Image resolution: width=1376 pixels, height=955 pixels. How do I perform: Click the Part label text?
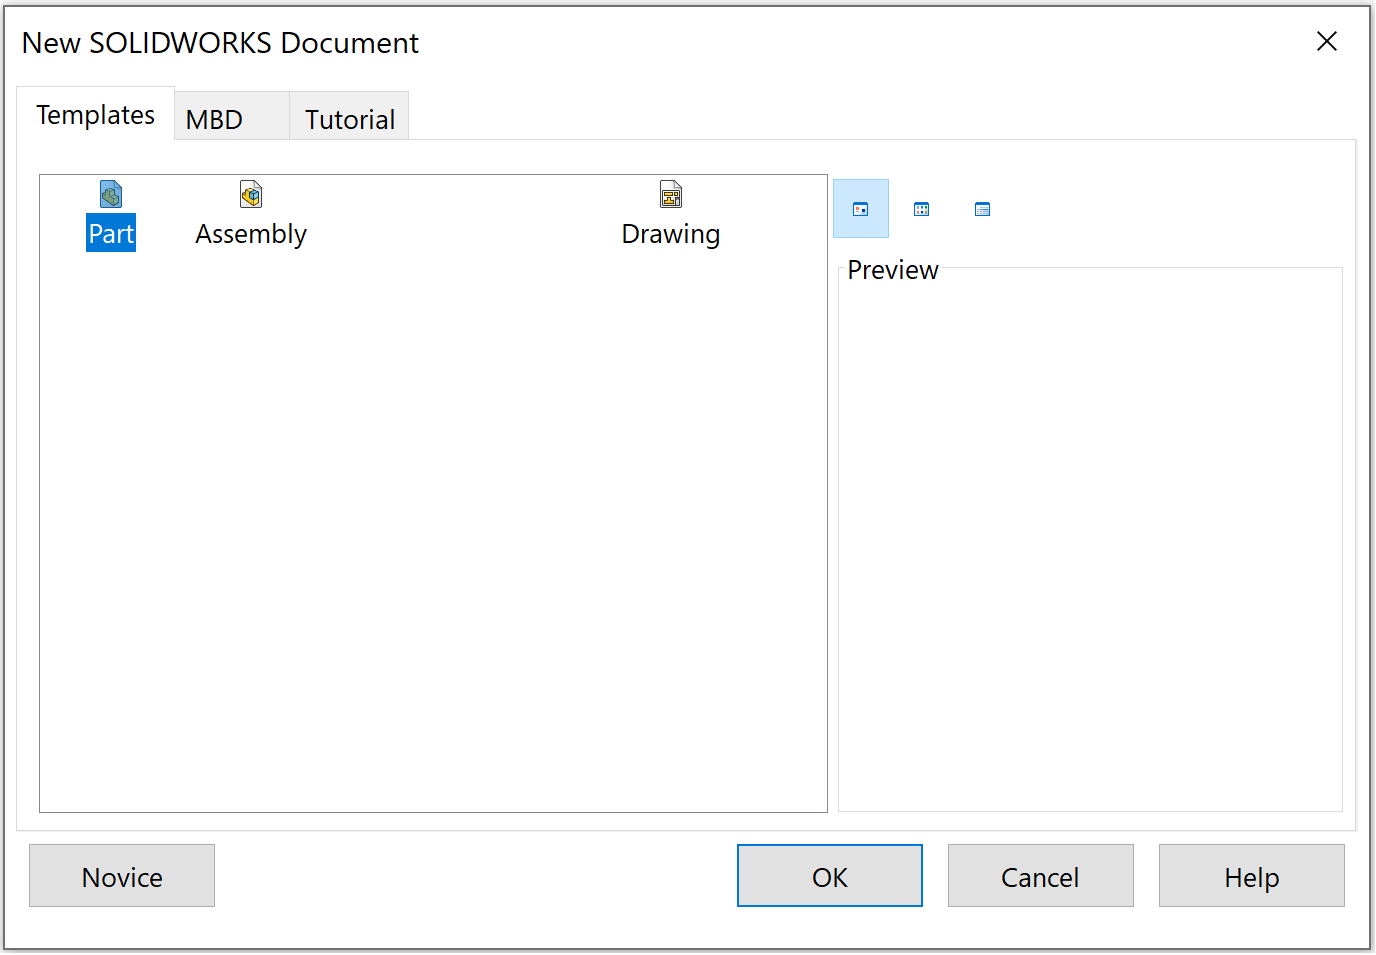coord(111,233)
